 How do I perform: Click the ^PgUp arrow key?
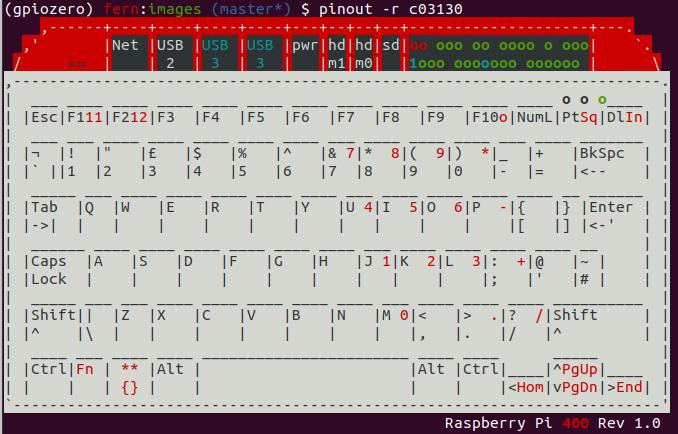pos(575,370)
